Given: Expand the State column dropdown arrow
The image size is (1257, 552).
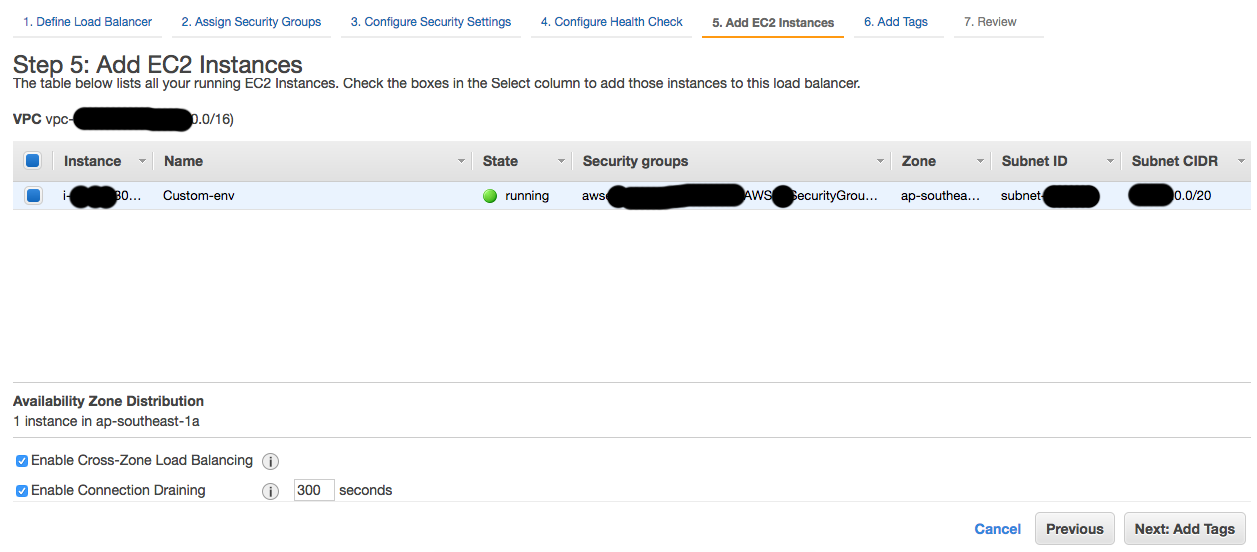Looking at the screenshot, I should 561,161.
